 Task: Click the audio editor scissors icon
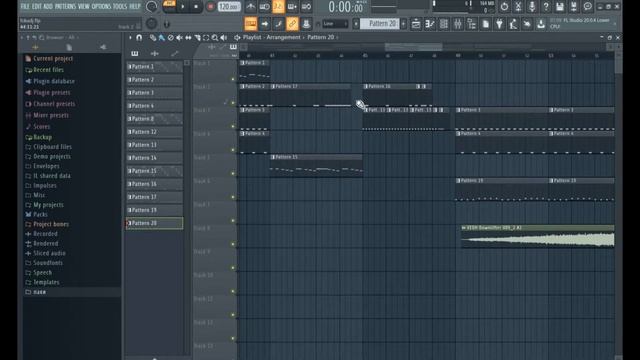click(518, 7)
